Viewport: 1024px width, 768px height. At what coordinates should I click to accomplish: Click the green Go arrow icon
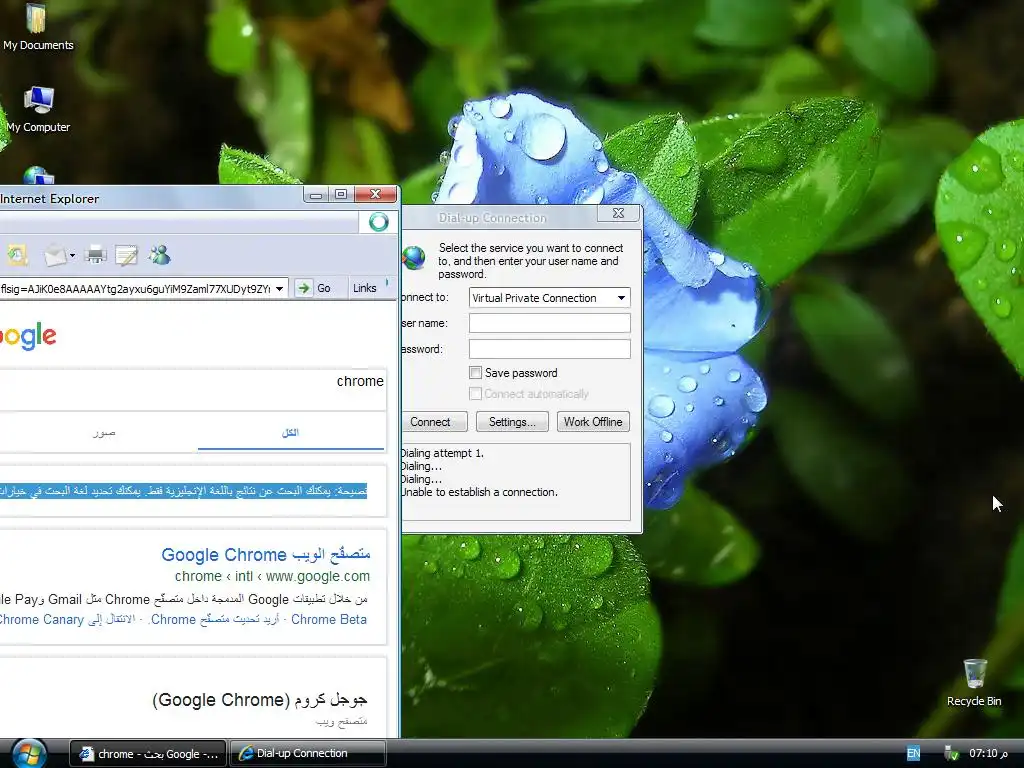304,288
